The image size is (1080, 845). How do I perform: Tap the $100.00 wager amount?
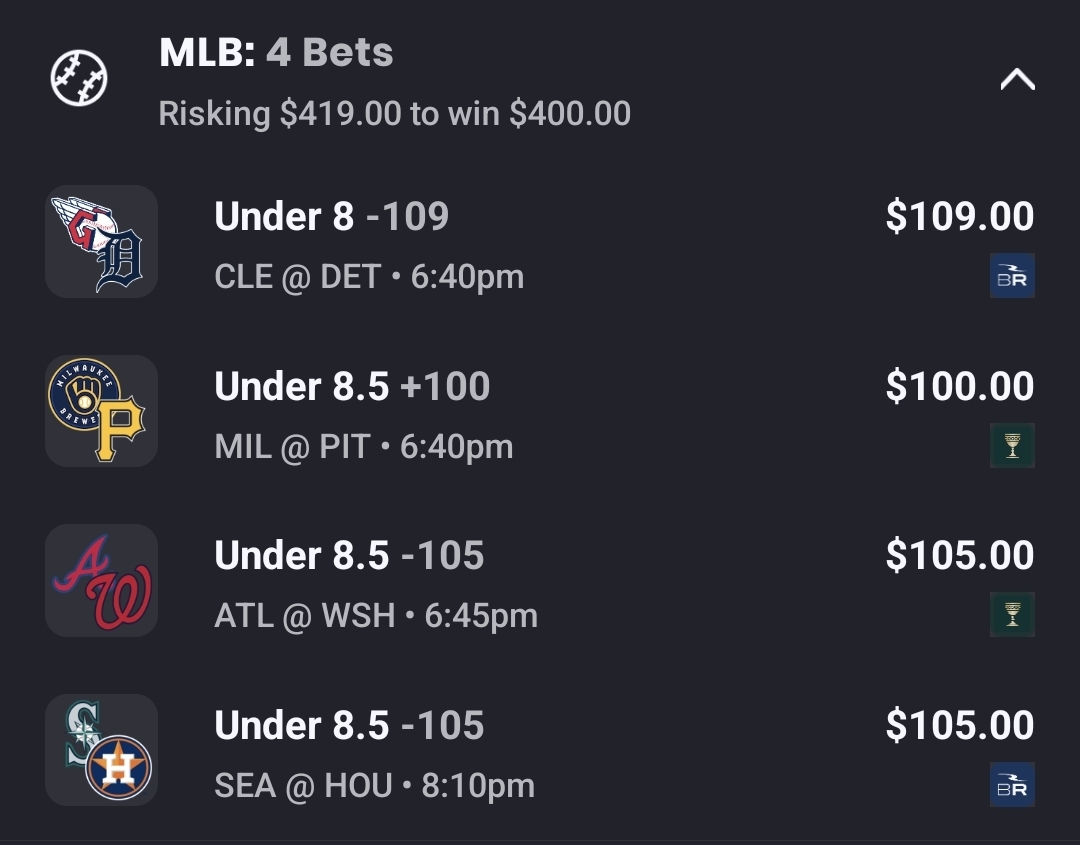959,387
